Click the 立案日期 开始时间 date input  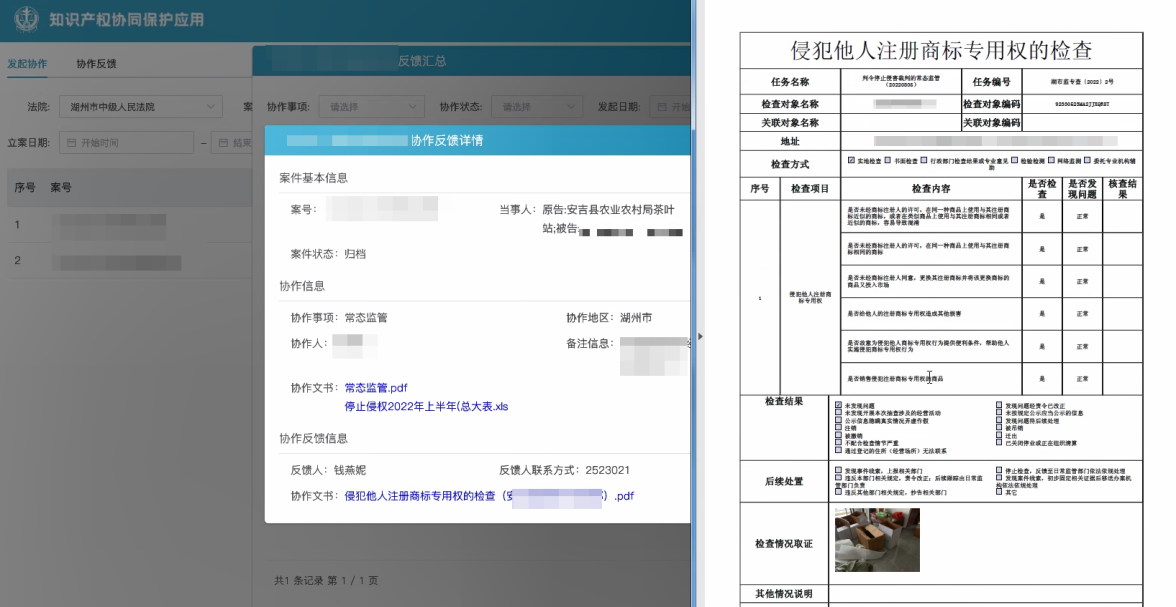click(130, 143)
